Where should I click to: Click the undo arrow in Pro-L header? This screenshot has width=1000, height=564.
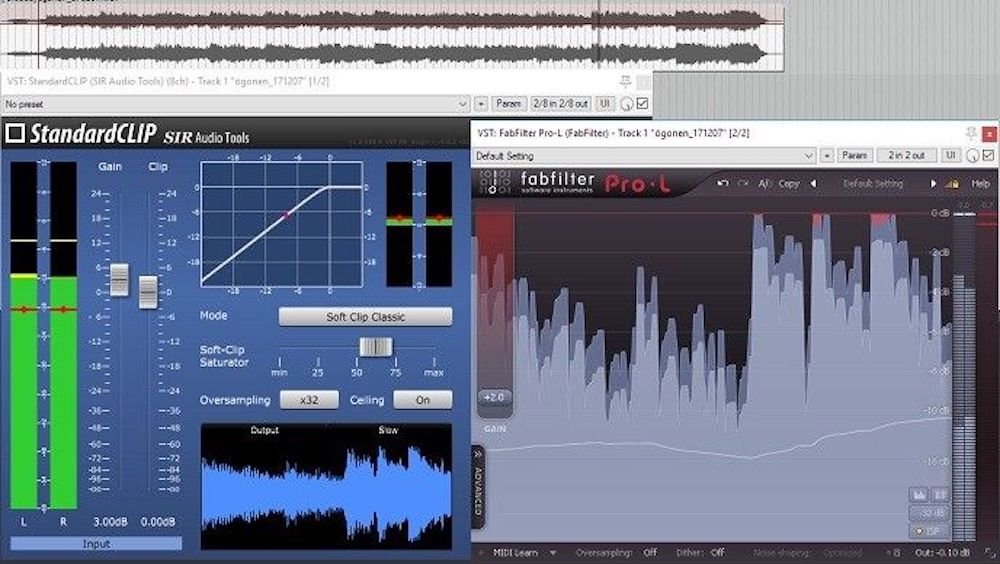722,184
